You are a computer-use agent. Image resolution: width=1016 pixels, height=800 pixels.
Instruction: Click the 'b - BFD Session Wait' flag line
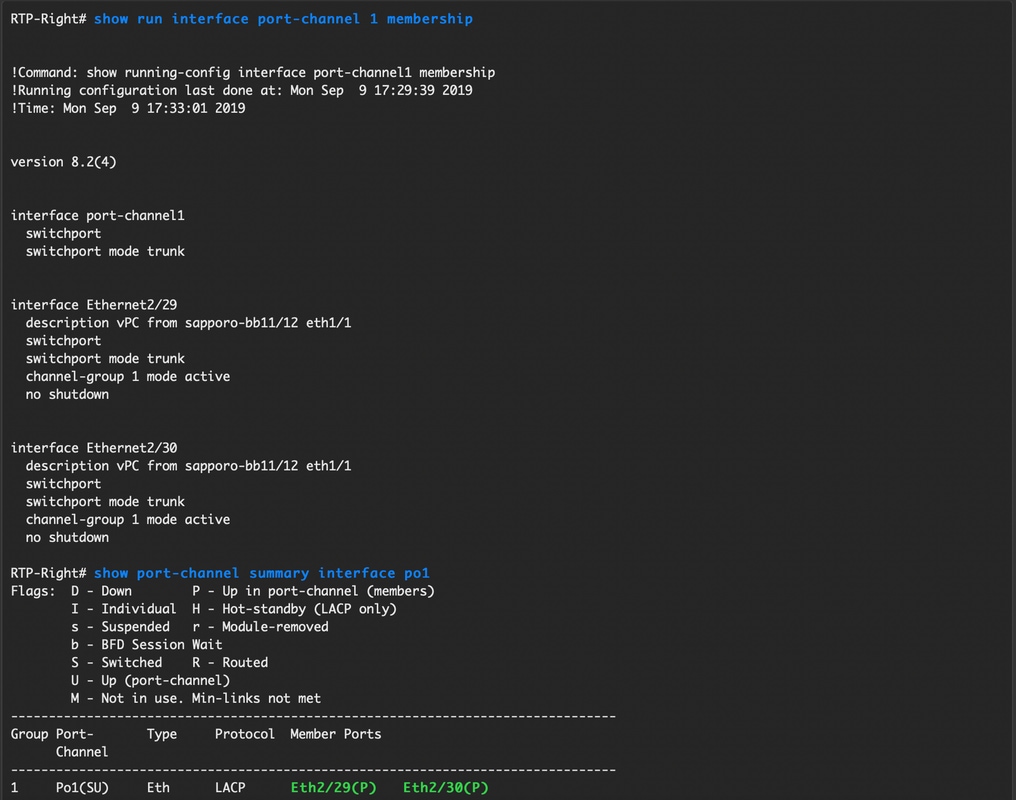pyautogui.click(x=147, y=645)
